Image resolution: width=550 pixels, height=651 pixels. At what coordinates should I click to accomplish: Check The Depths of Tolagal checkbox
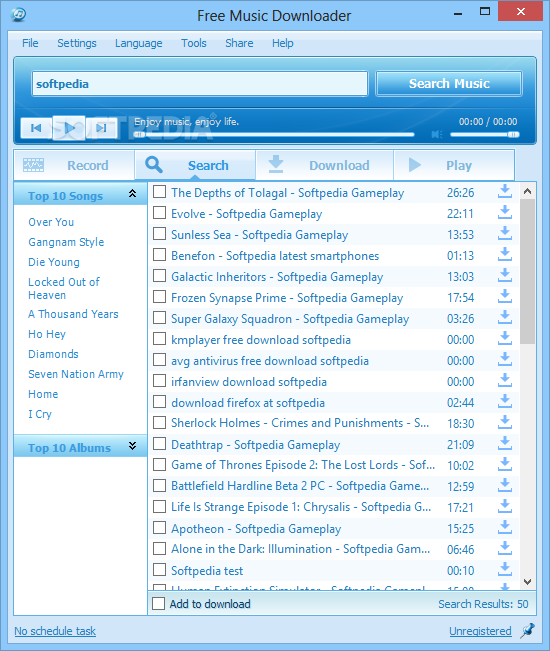(x=159, y=192)
